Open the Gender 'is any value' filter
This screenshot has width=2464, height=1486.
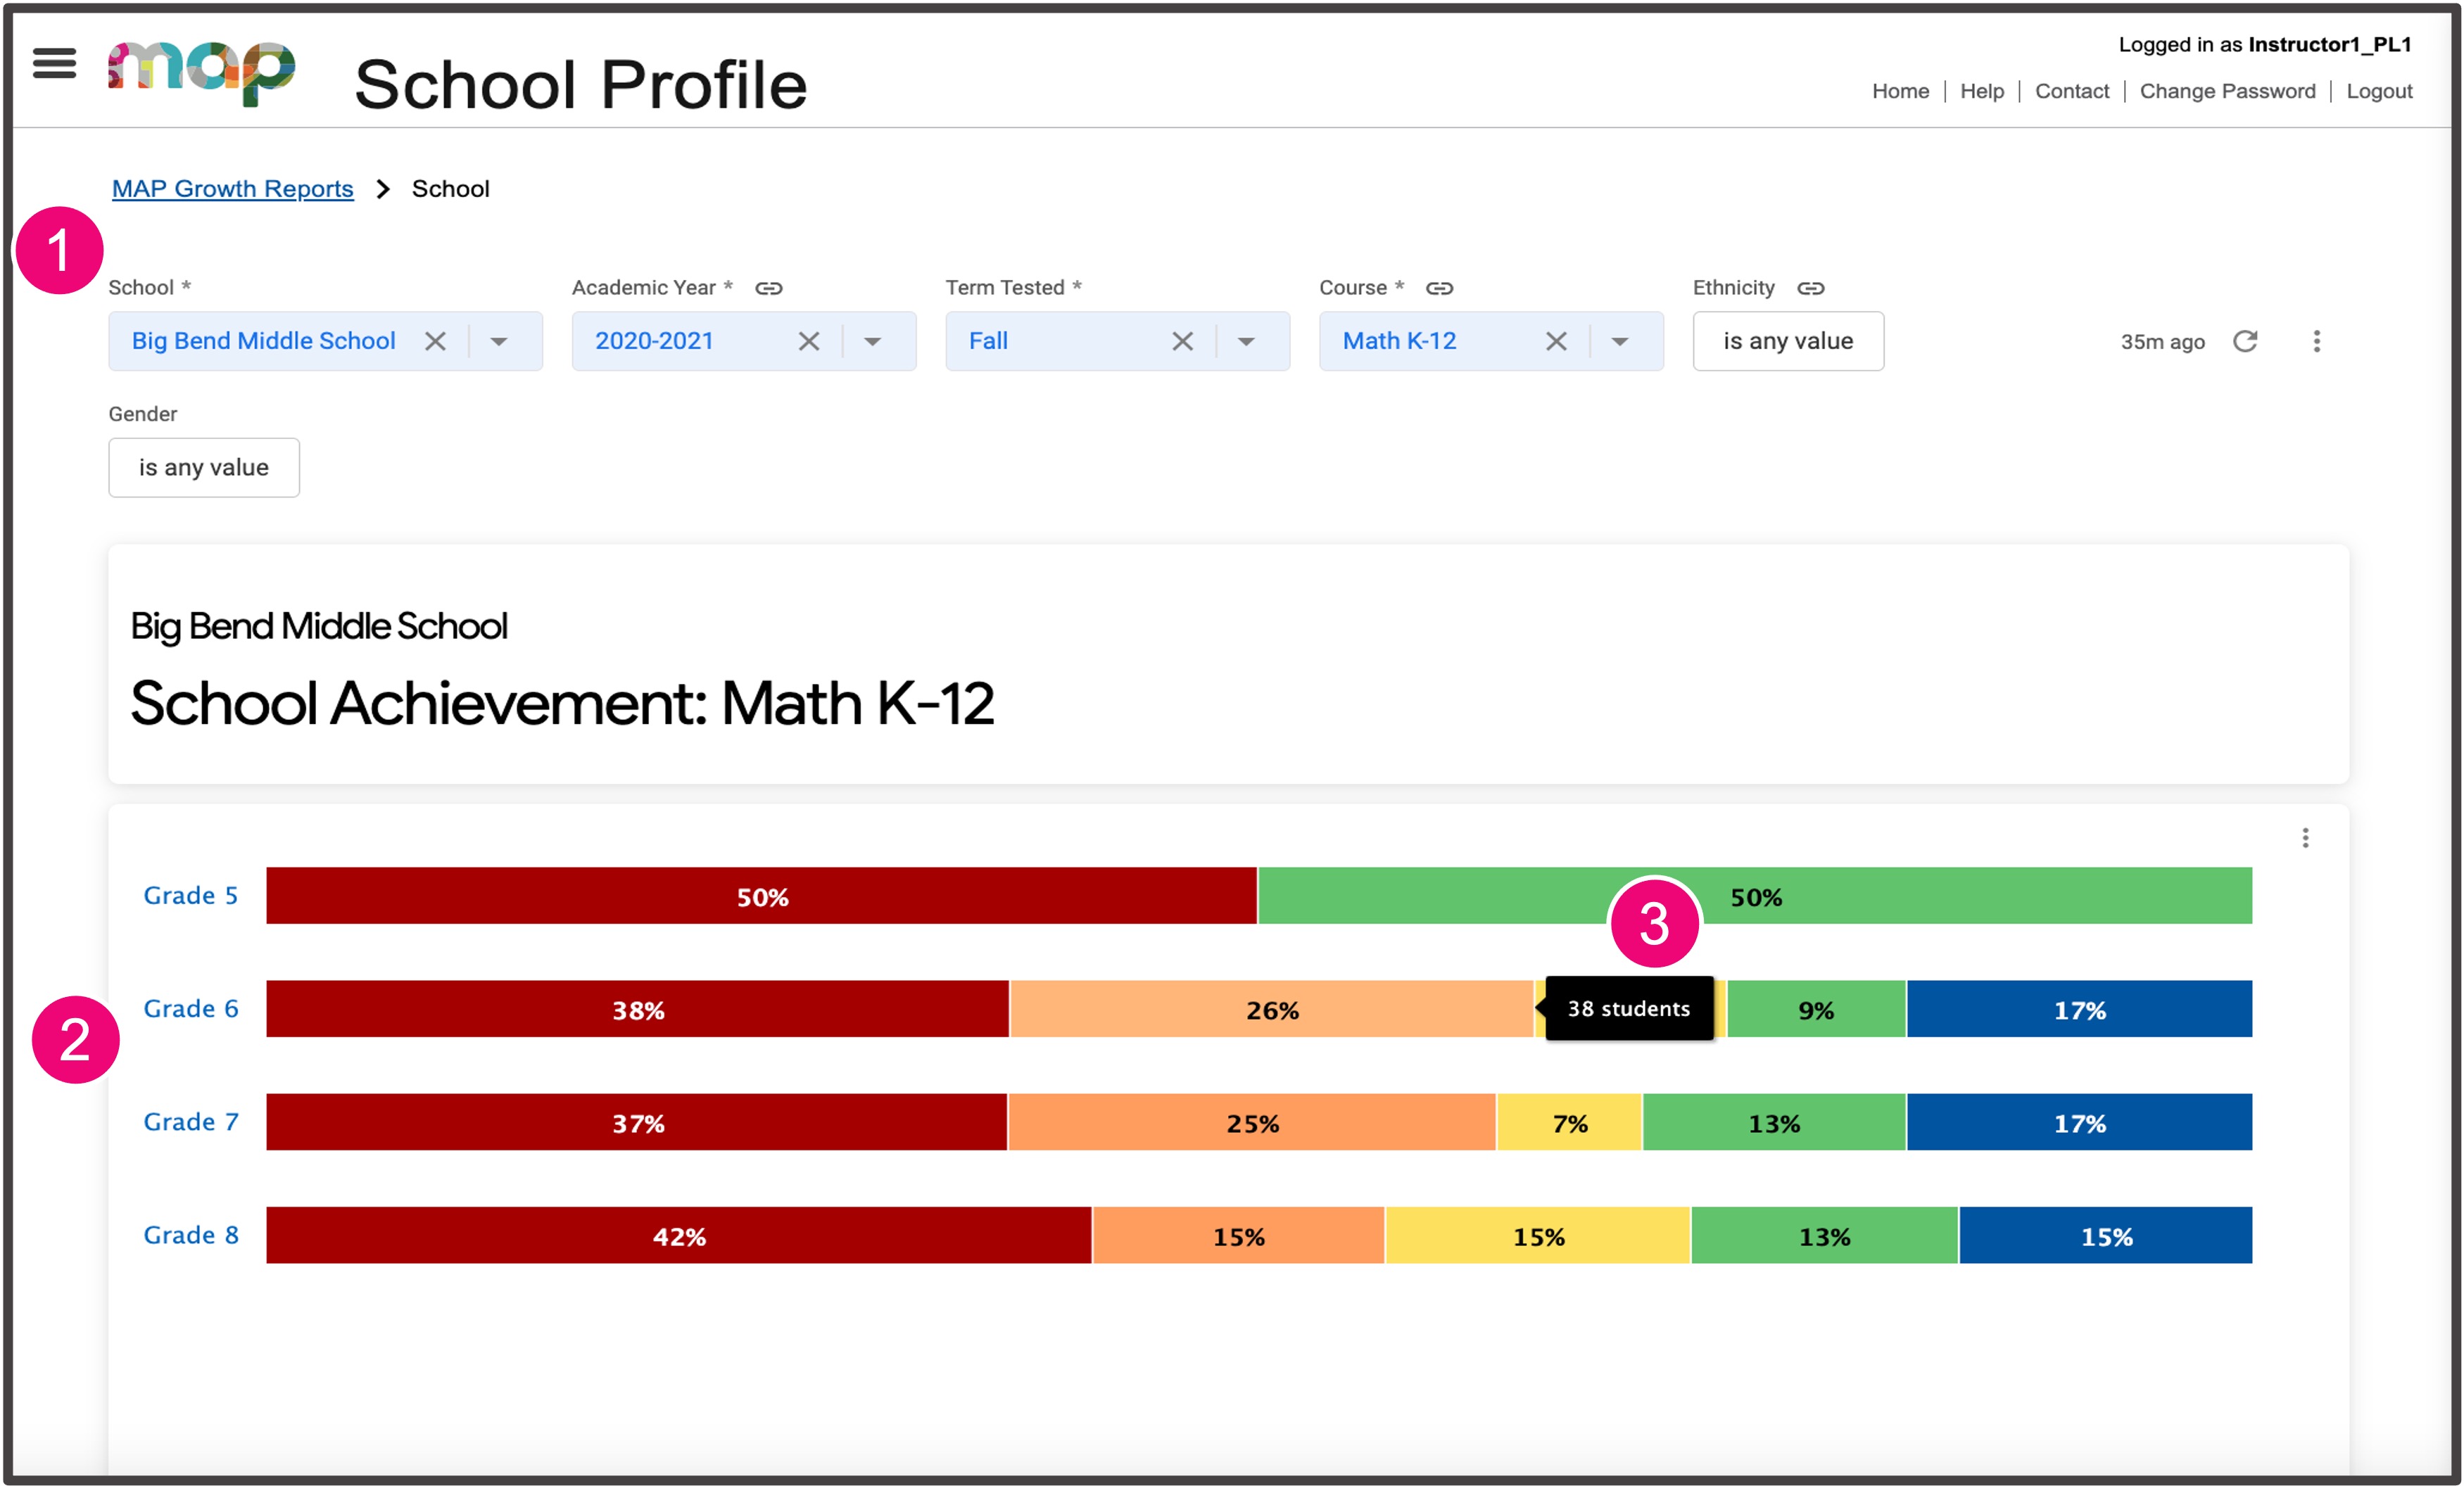pos(204,467)
